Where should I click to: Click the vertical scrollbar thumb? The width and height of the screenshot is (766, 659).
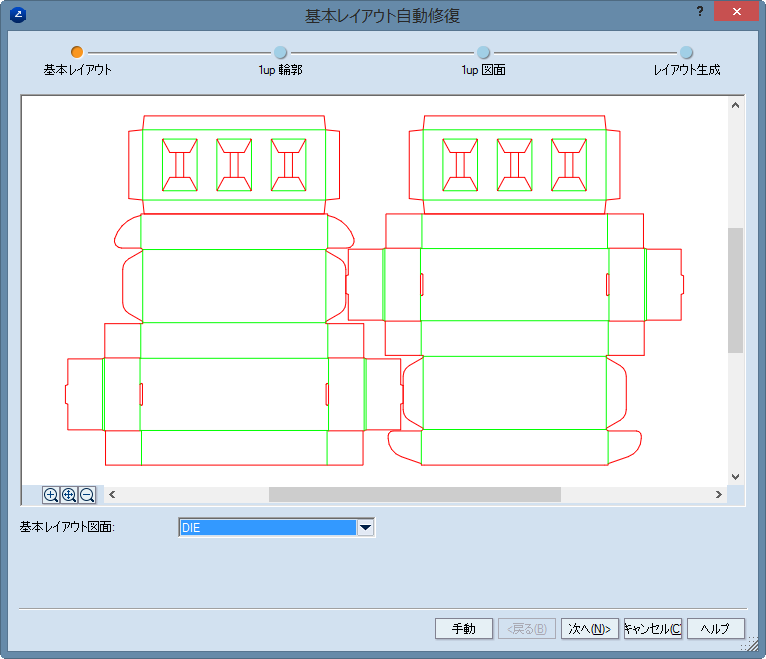(x=735, y=290)
